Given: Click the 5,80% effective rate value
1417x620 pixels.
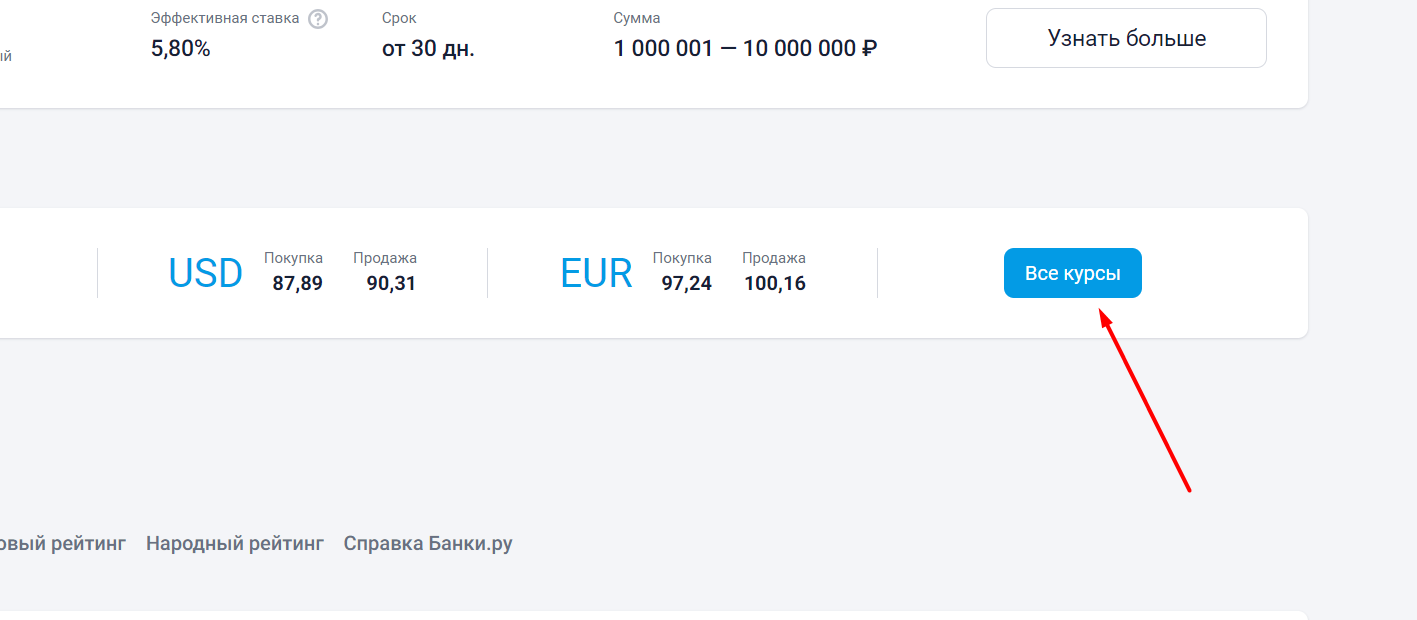Looking at the screenshot, I should [x=181, y=48].
